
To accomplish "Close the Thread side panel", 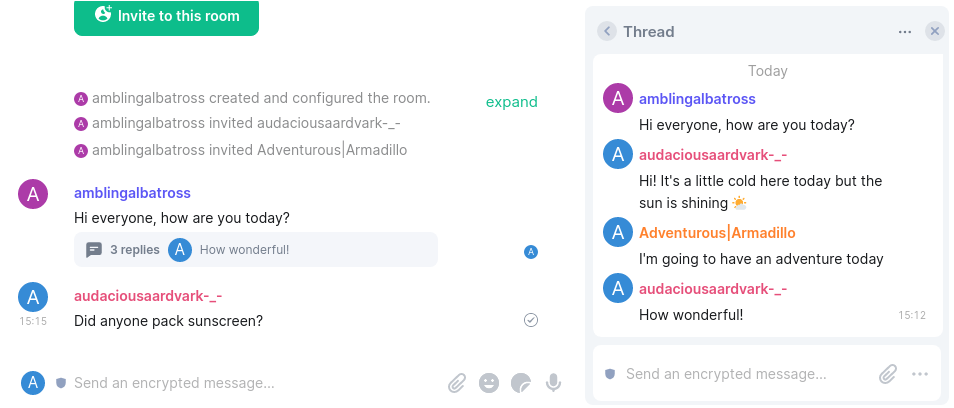I will 935,32.
